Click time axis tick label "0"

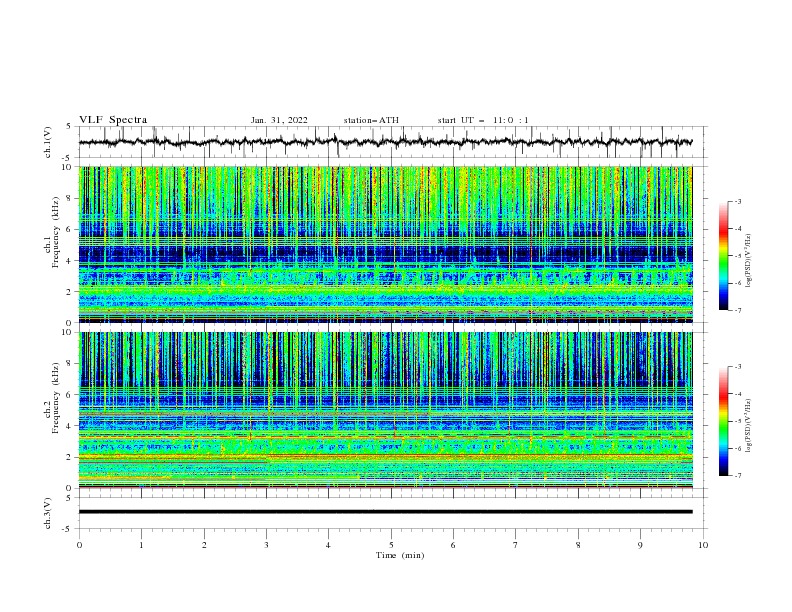[x=79, y=545]
